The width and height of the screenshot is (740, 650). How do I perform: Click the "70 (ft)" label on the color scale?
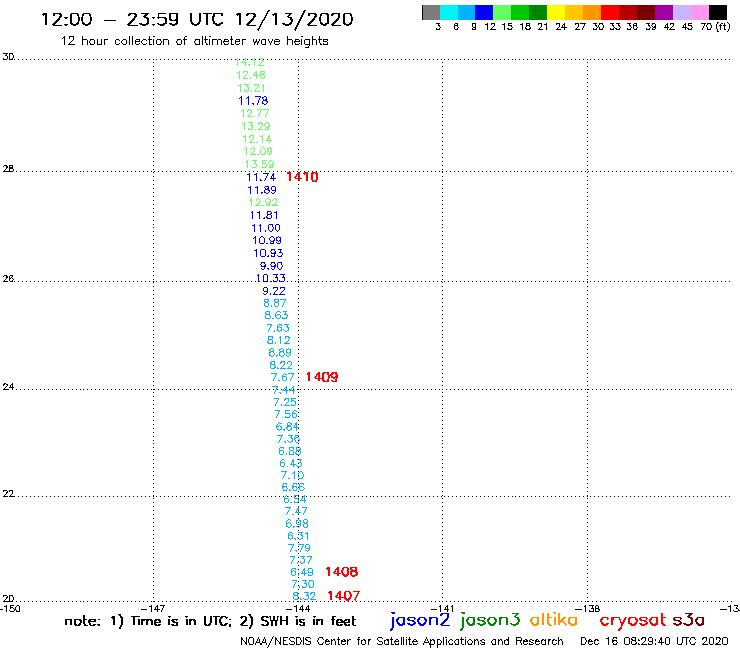pyautogui.click(x=715, y=27)
